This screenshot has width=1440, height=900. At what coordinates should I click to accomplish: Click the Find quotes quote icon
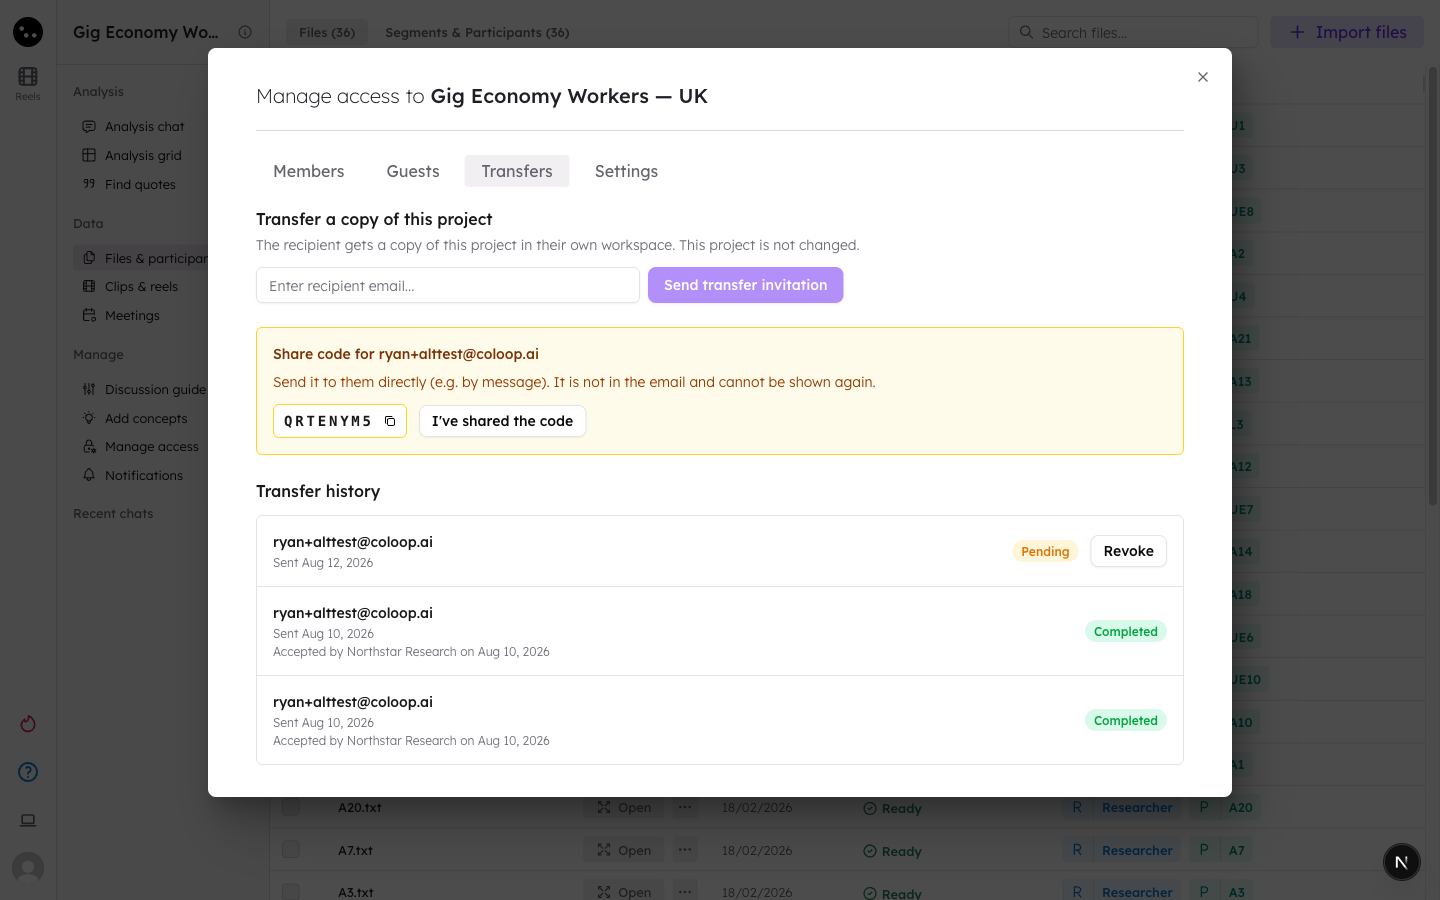pyautogui.click(x=89, y=184)
